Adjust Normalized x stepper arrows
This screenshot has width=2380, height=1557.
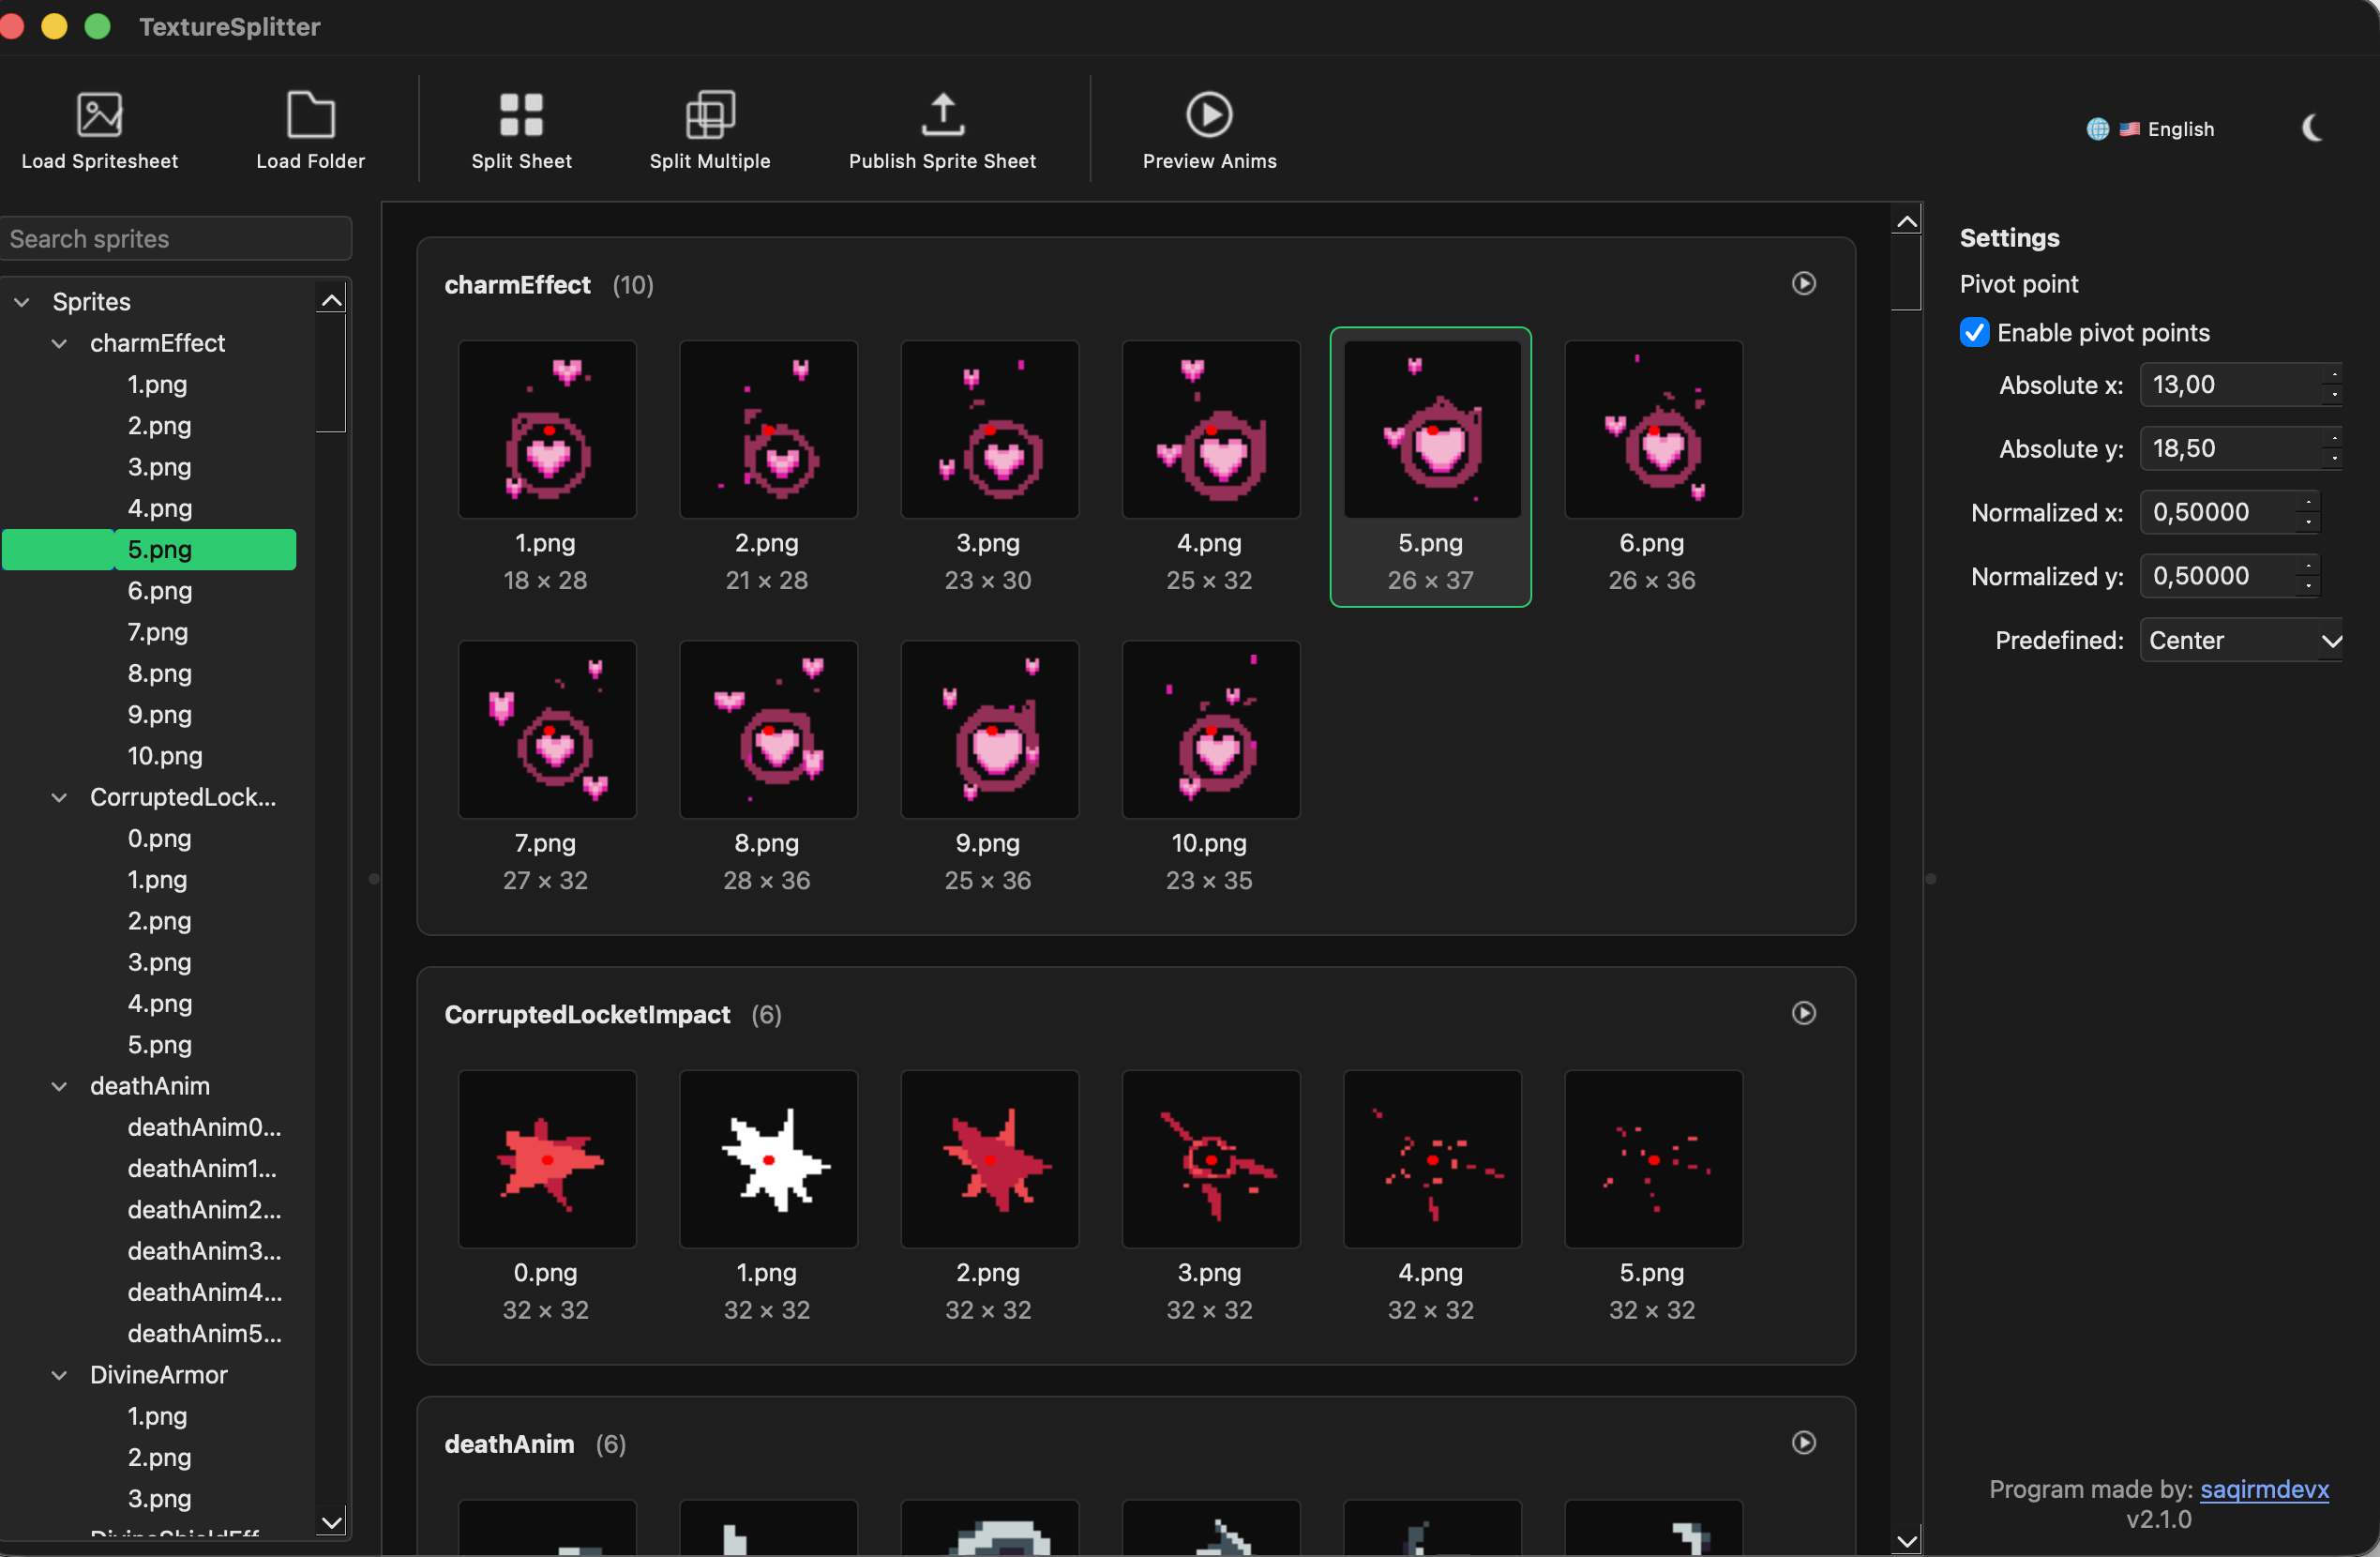pos(2308,513)
